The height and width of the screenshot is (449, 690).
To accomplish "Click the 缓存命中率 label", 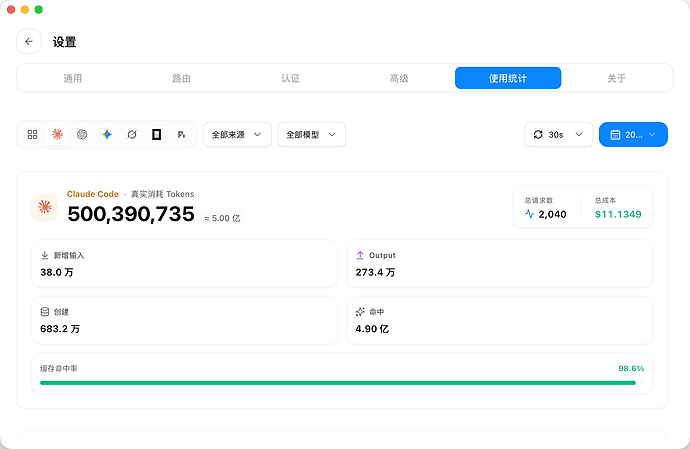I will click(59, 368).
